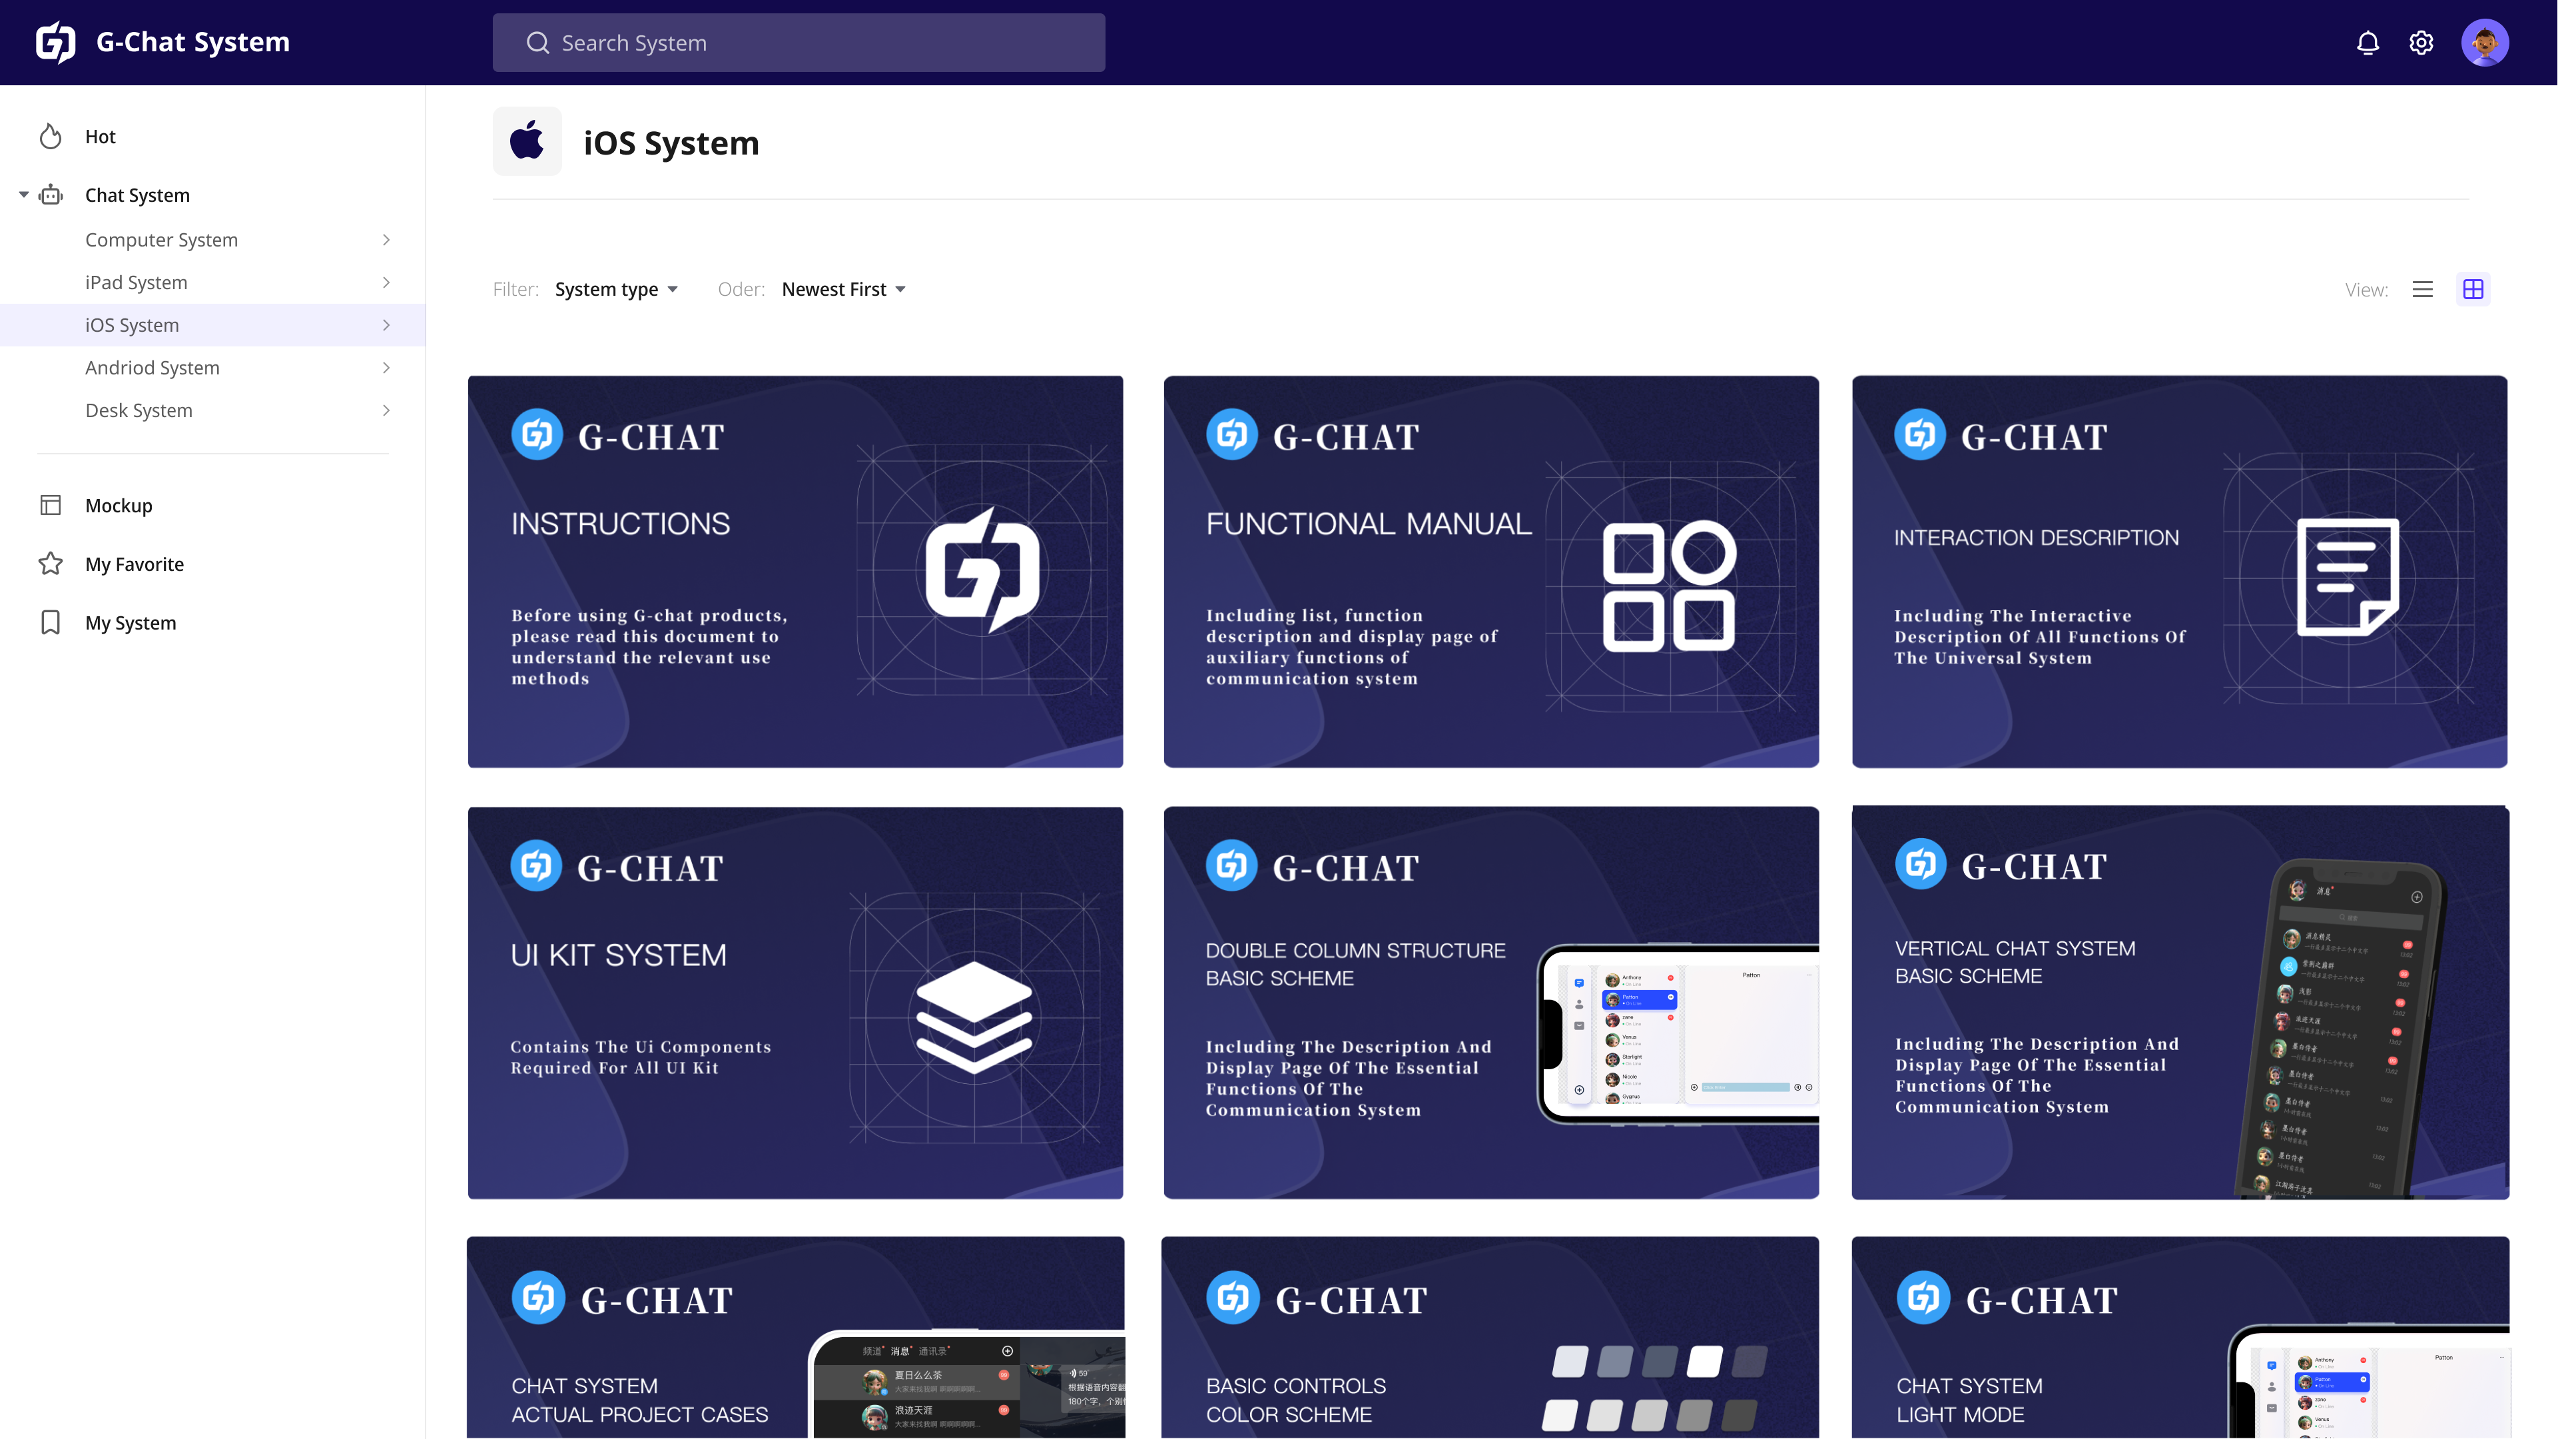Open the Newest First order dropdown

pyautogui.click(x=842, y=289)
